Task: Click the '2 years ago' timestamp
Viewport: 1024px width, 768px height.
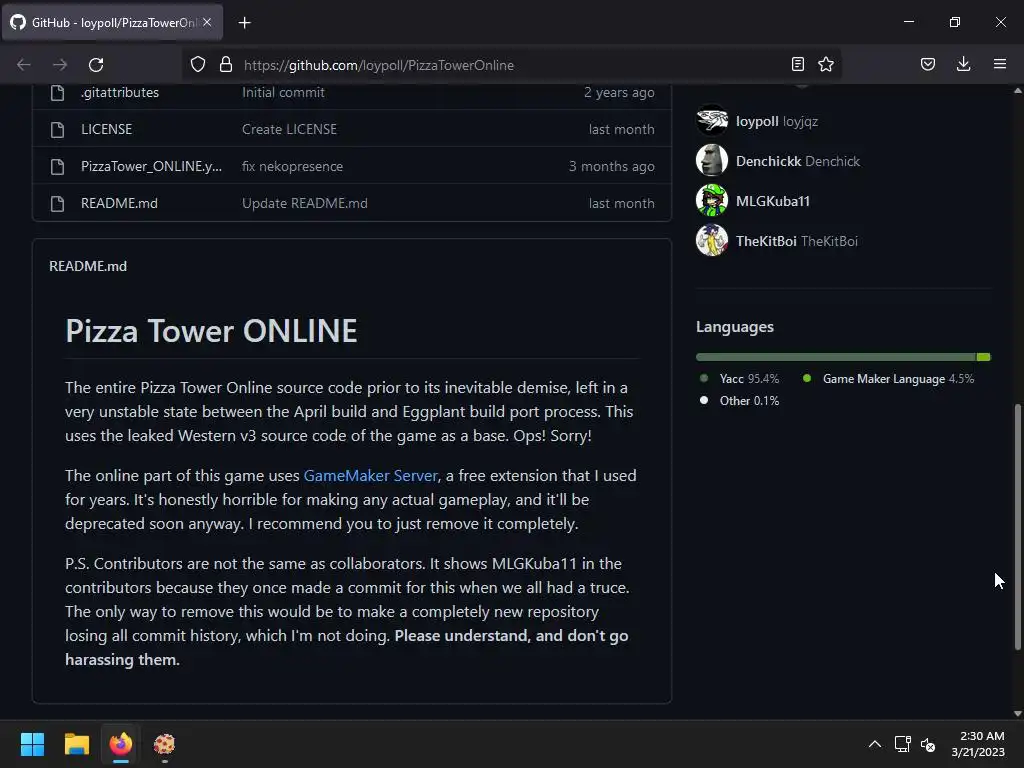Action: 618,92
